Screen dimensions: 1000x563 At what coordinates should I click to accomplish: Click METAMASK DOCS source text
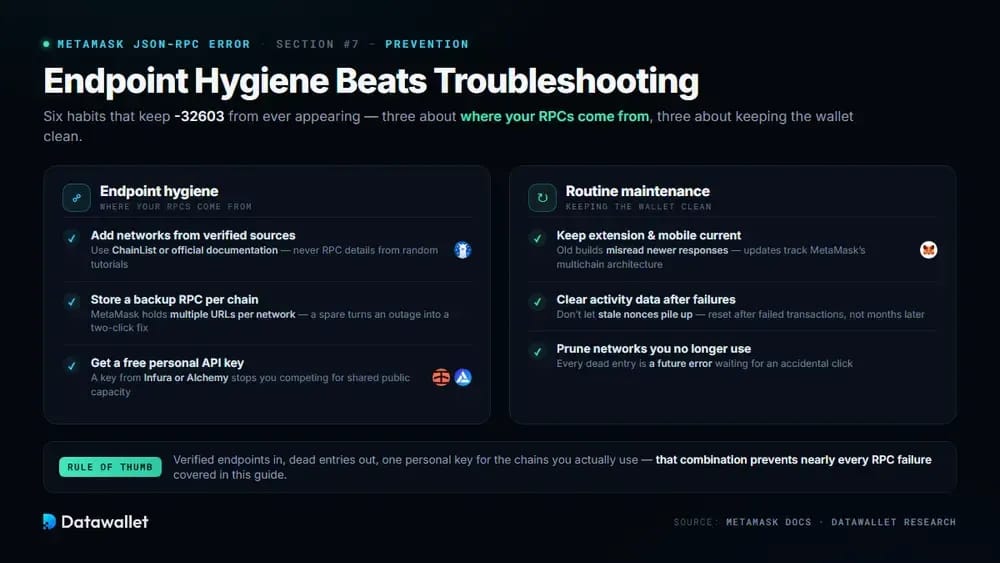pos(768,522)
